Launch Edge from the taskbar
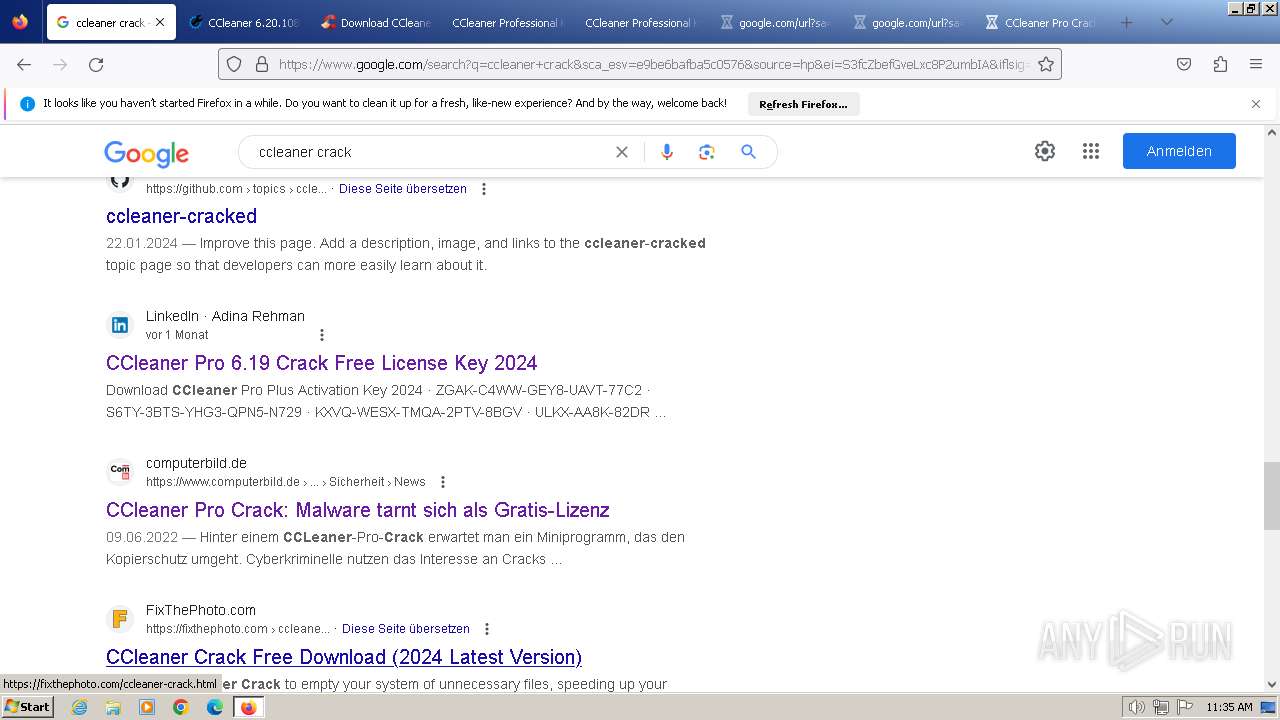This screenshot has height=720, width=1280. tap(215, 707)
